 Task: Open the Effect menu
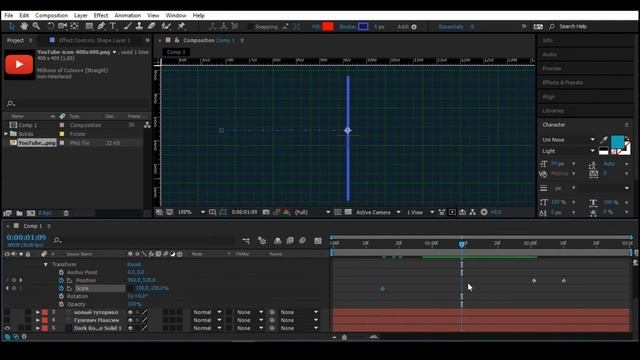pos(101,15)
